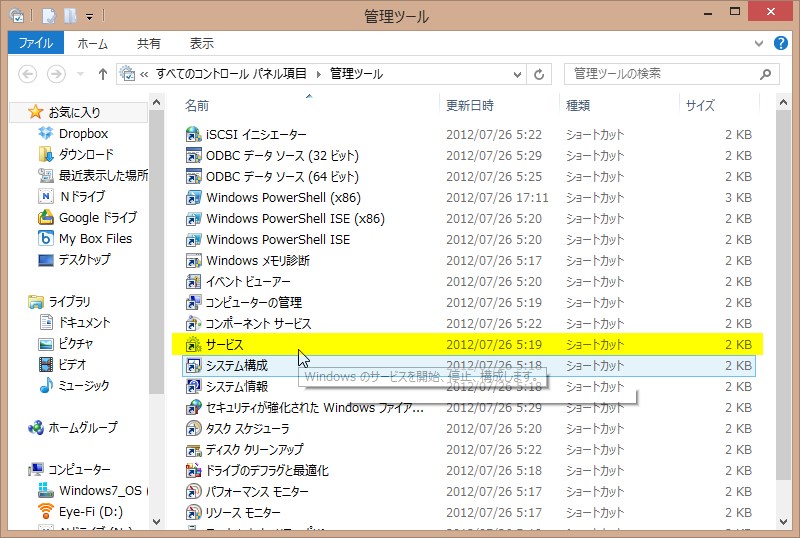Click the ディスク クリーンアップ icon
Viewport: 800px width, 538px height.
pyautogui.click(x=193, y=449)
